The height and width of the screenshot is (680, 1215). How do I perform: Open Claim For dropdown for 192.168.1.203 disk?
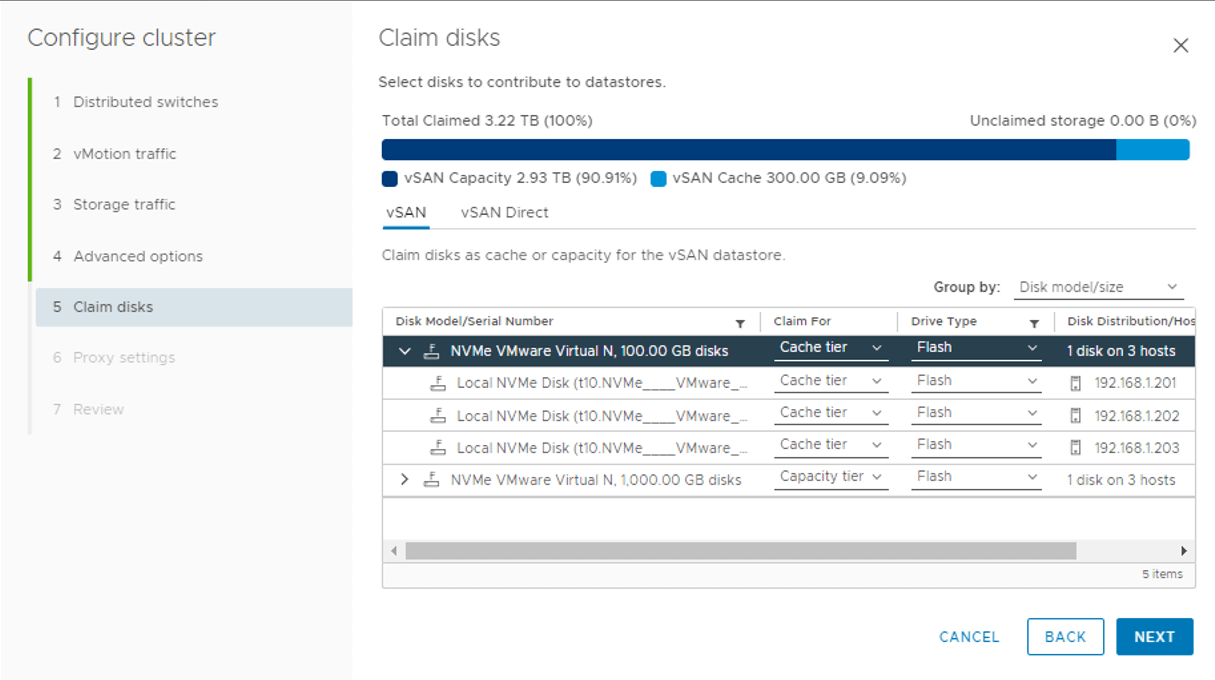pyautogui.click(x=831, y=445)
